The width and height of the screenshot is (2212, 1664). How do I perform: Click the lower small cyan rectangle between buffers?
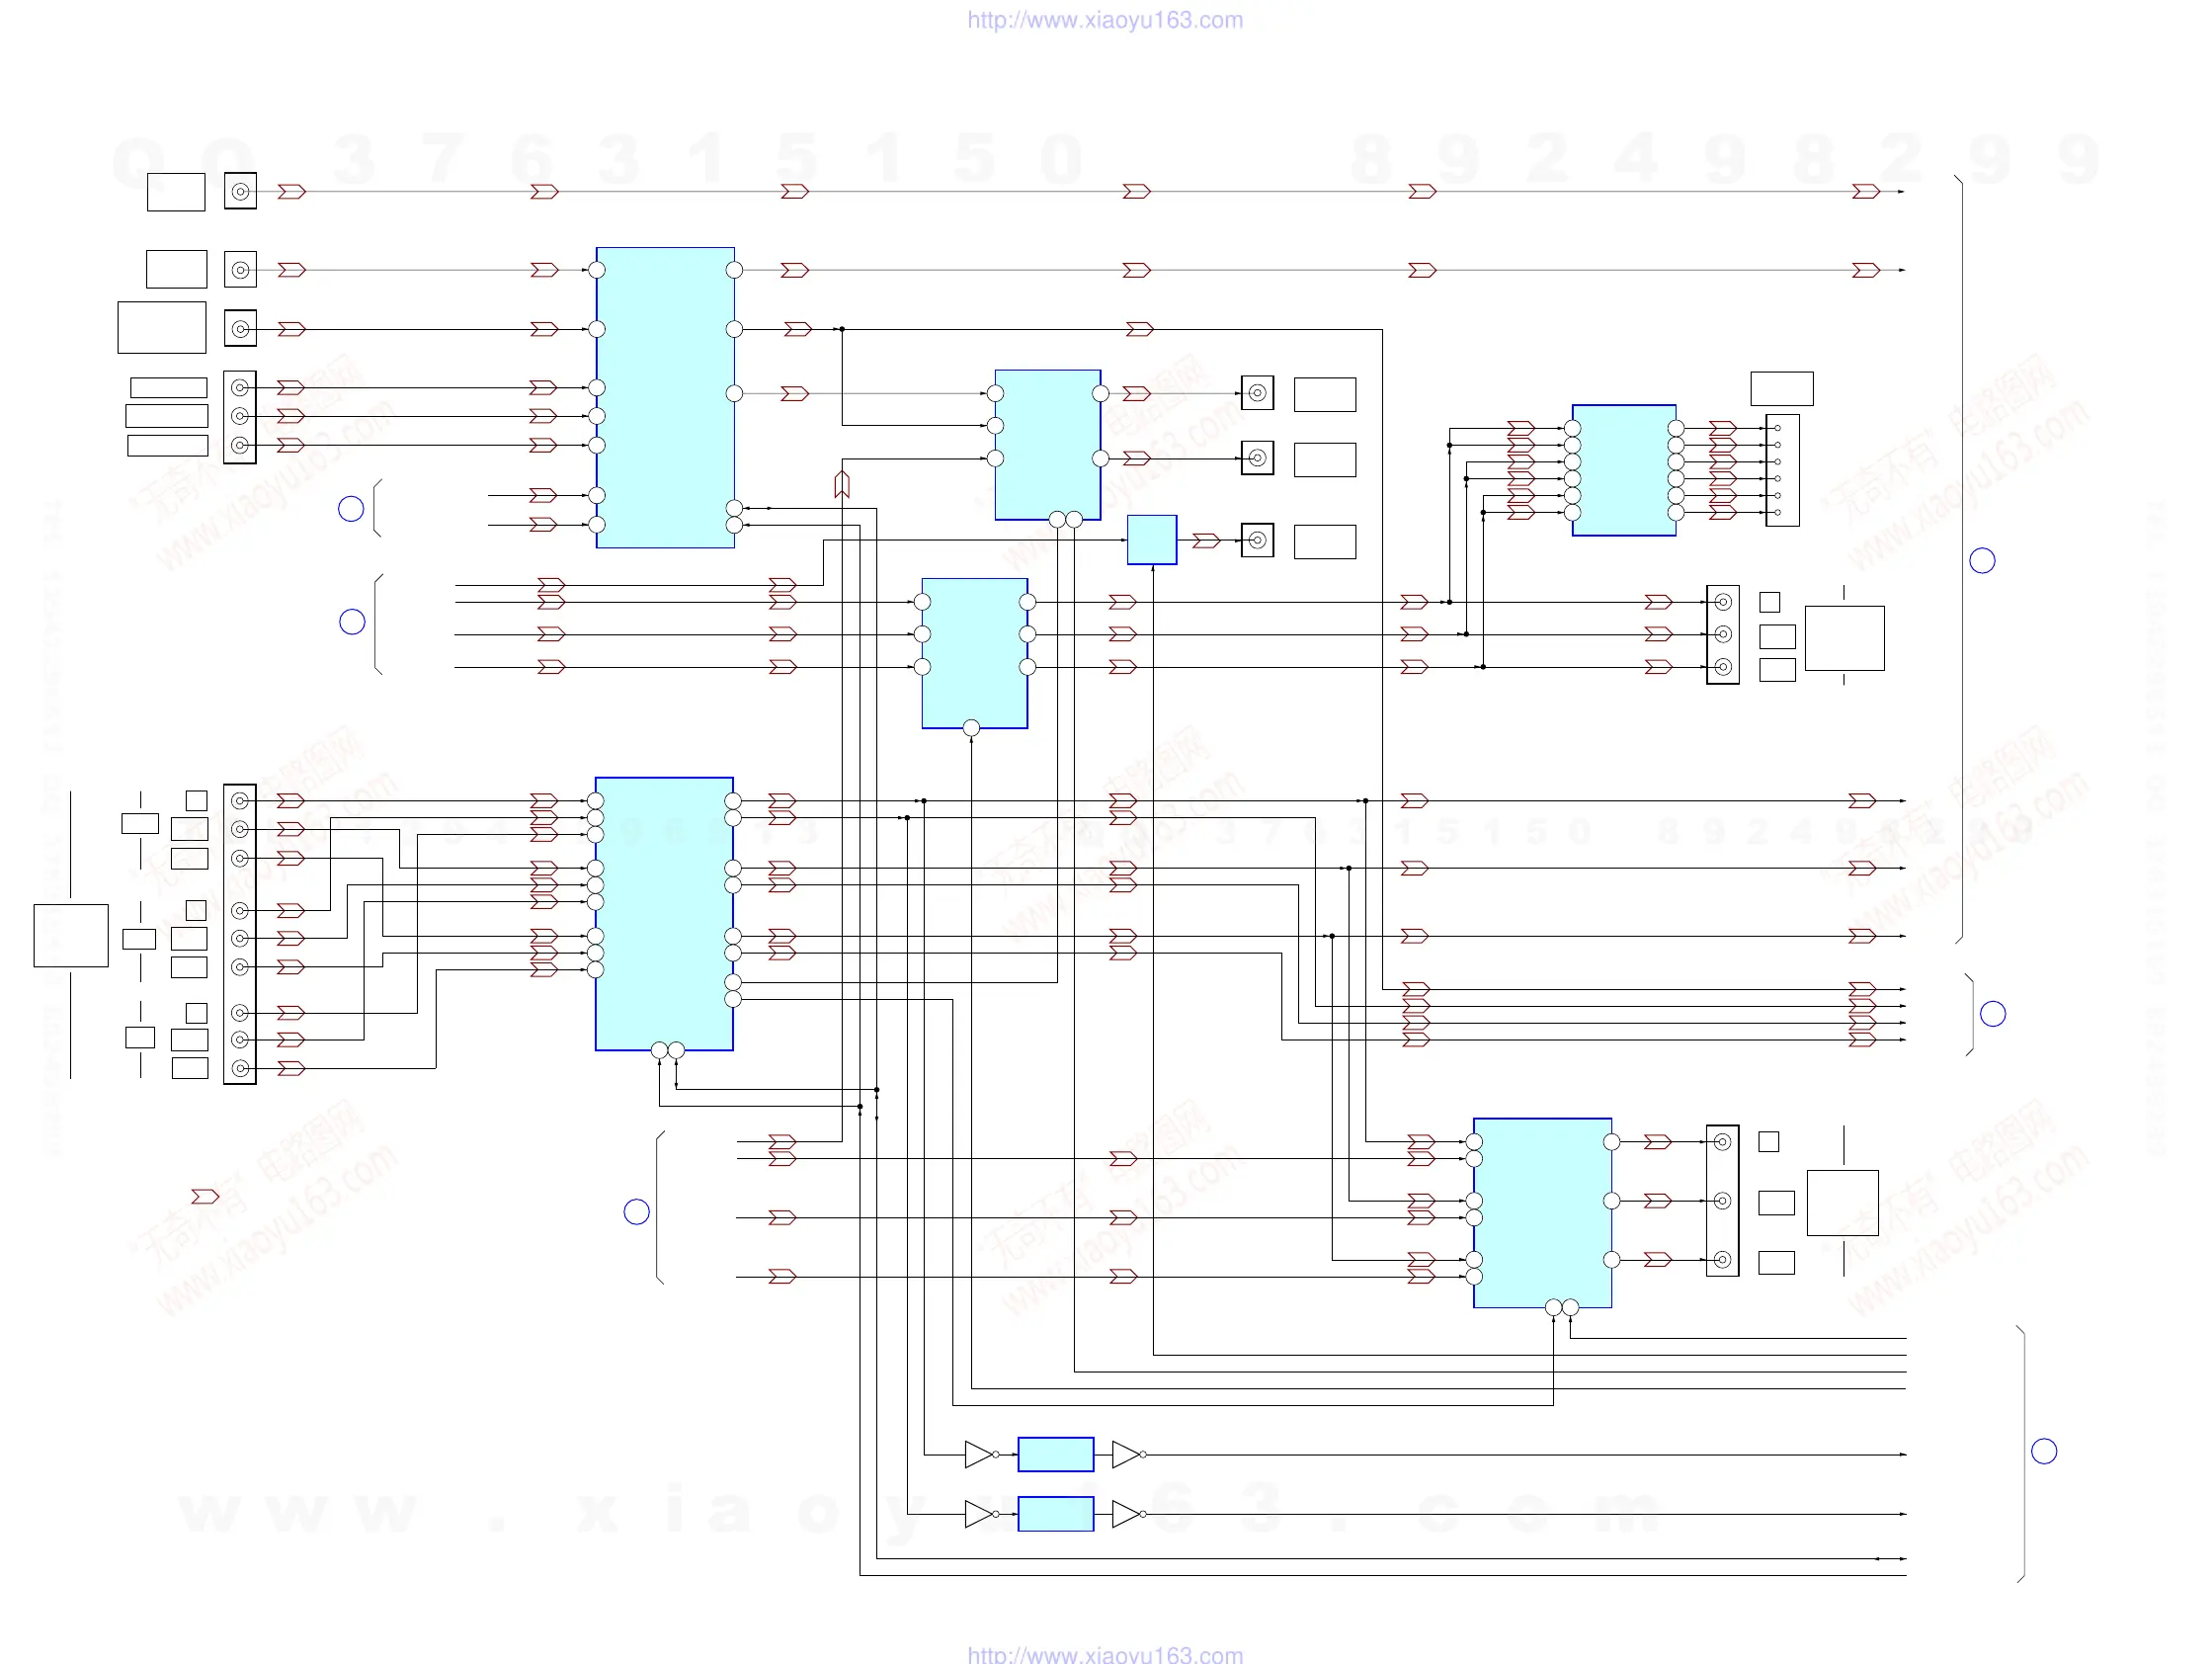click(x=1055, y=1514)
